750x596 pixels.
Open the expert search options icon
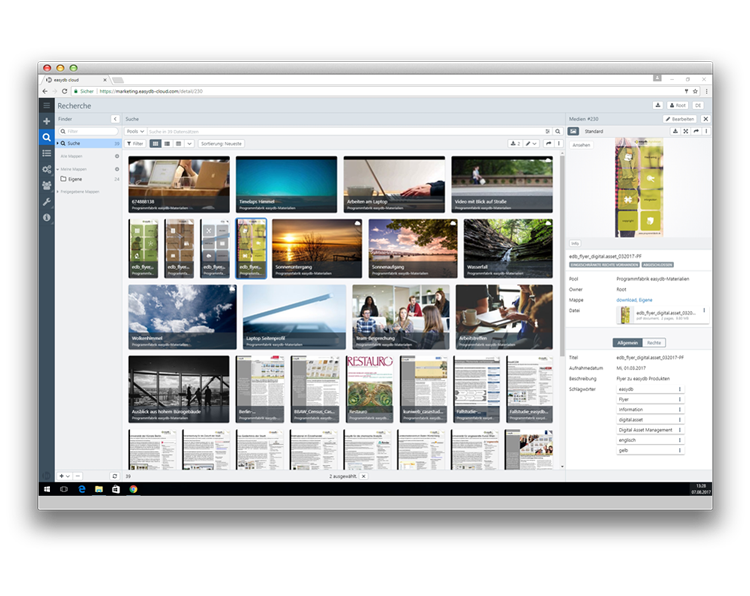[x=548, y=131]
